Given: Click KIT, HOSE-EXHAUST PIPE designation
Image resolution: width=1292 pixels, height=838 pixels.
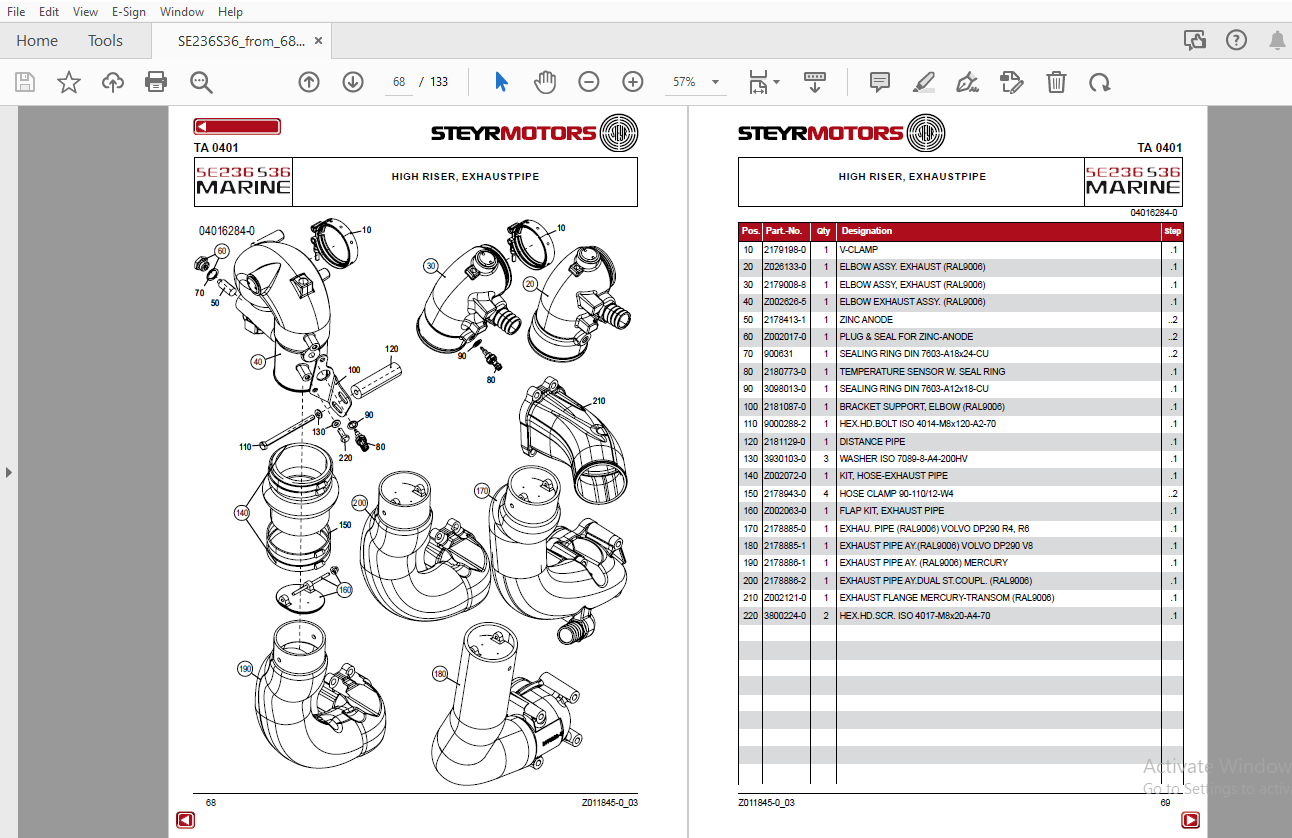Looking at the screenshot, I should tap(894, 476).
